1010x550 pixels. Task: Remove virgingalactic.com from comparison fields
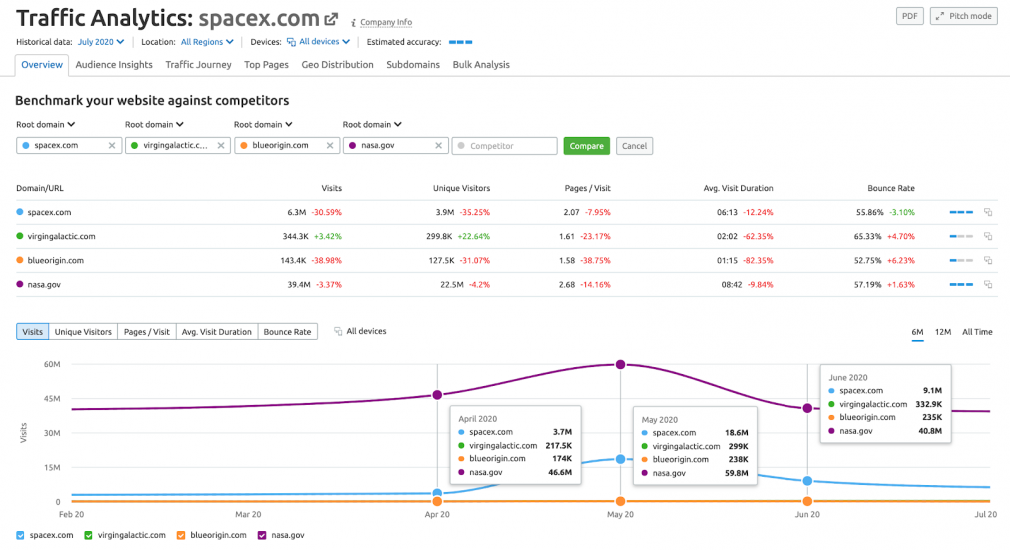[221, 146]
